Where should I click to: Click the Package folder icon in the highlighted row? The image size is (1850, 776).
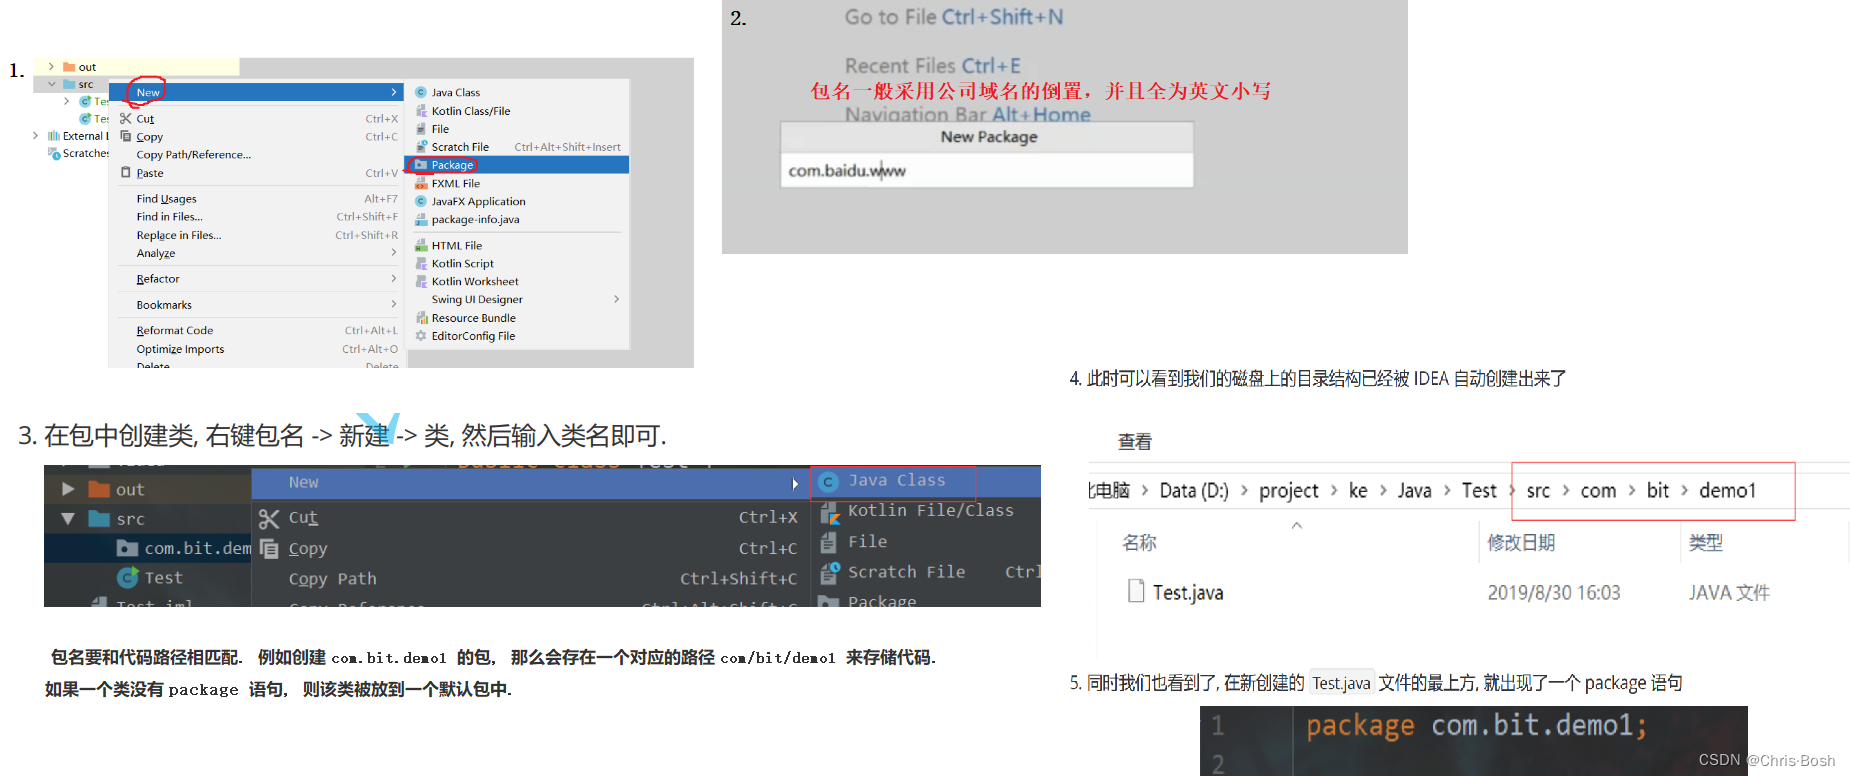(x=421, y=165)
